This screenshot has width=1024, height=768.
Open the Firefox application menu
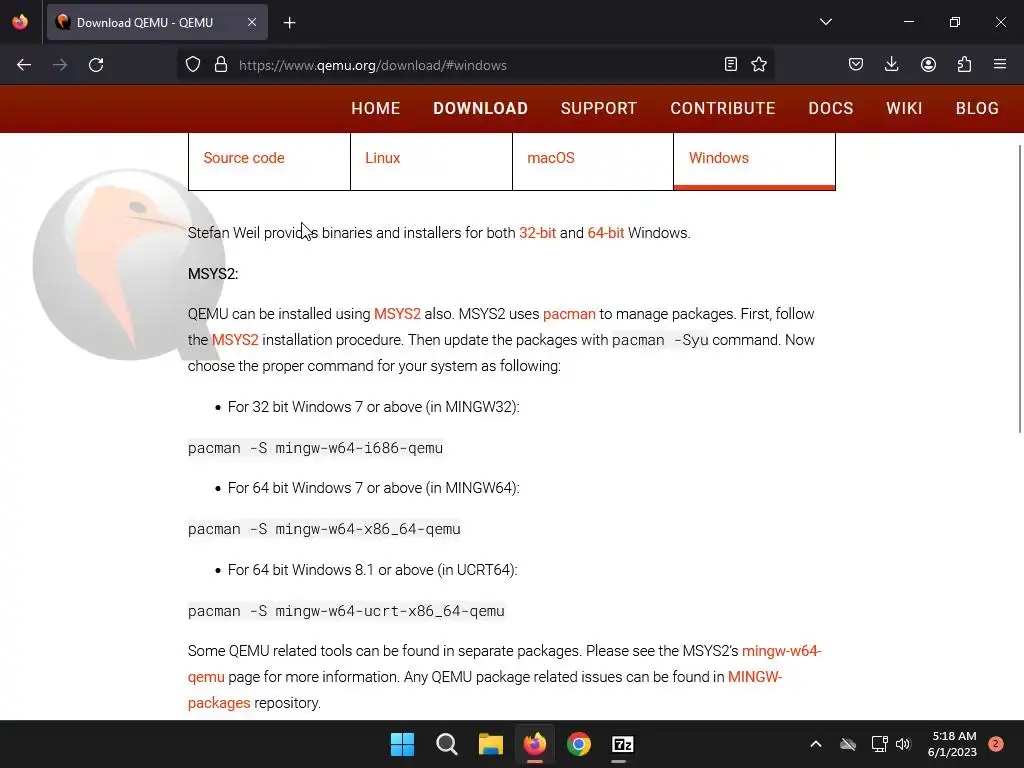pos(1000,64)
